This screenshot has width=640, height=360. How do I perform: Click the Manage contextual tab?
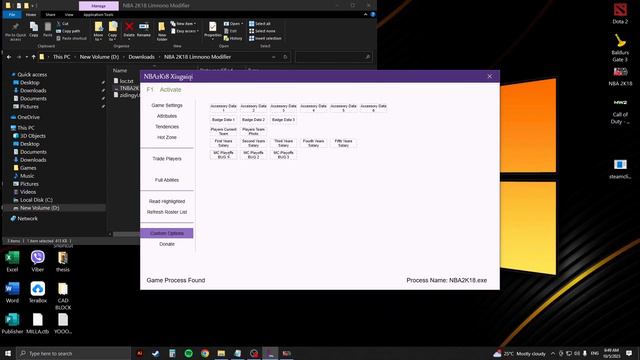click(98, 6)
